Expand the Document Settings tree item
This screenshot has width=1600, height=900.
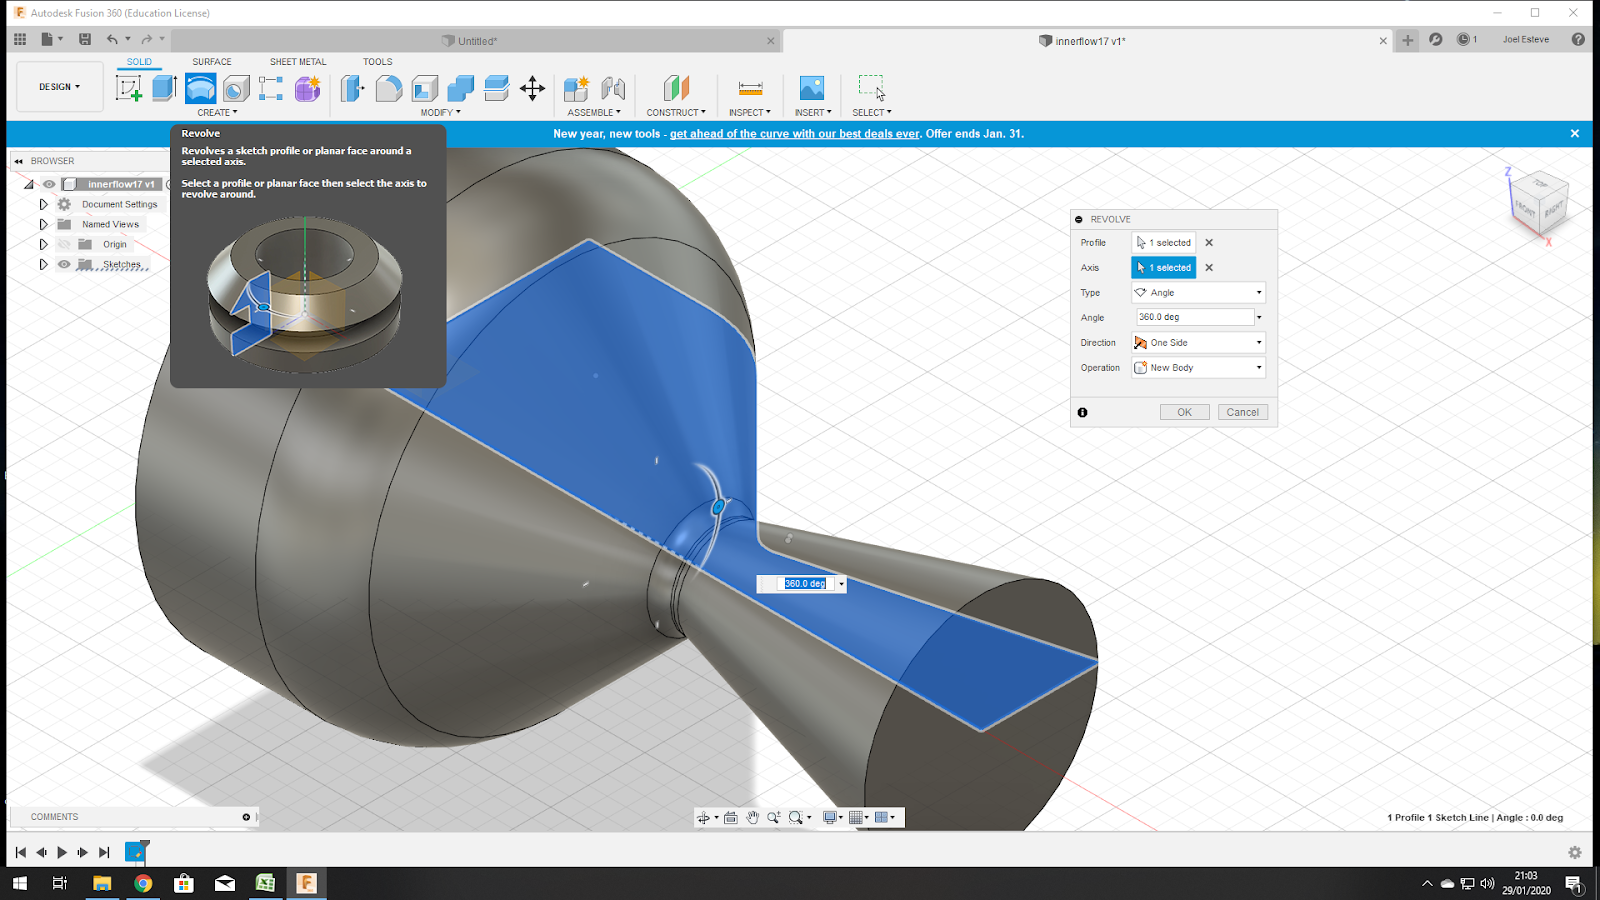(x=43, y=203)
